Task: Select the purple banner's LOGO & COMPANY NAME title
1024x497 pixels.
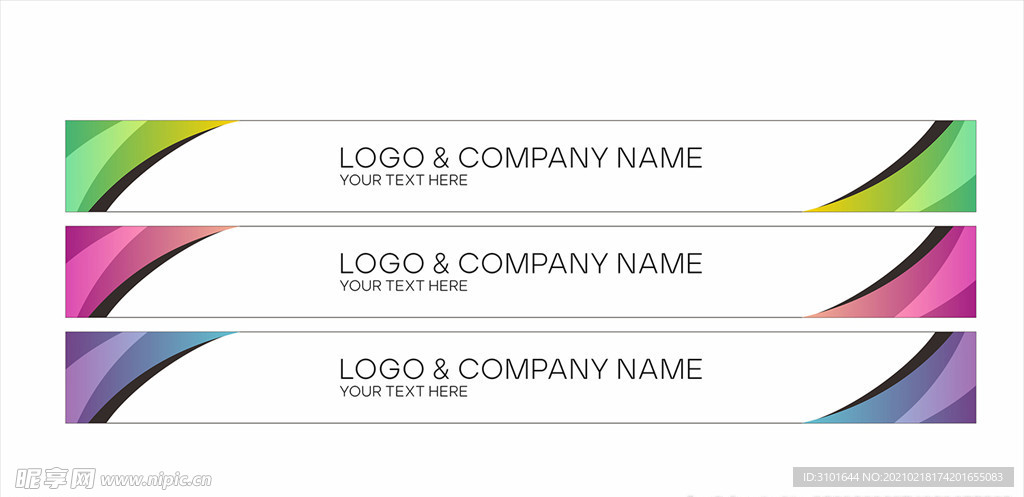Action: point(520,370)
